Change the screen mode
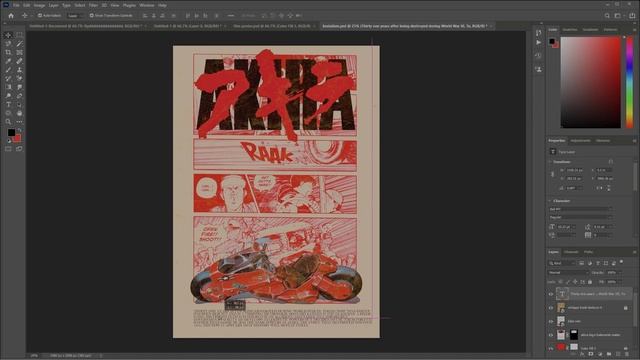The width and height of the screenshot is (640, 360). pyautogui.click(x=19, y=149)
